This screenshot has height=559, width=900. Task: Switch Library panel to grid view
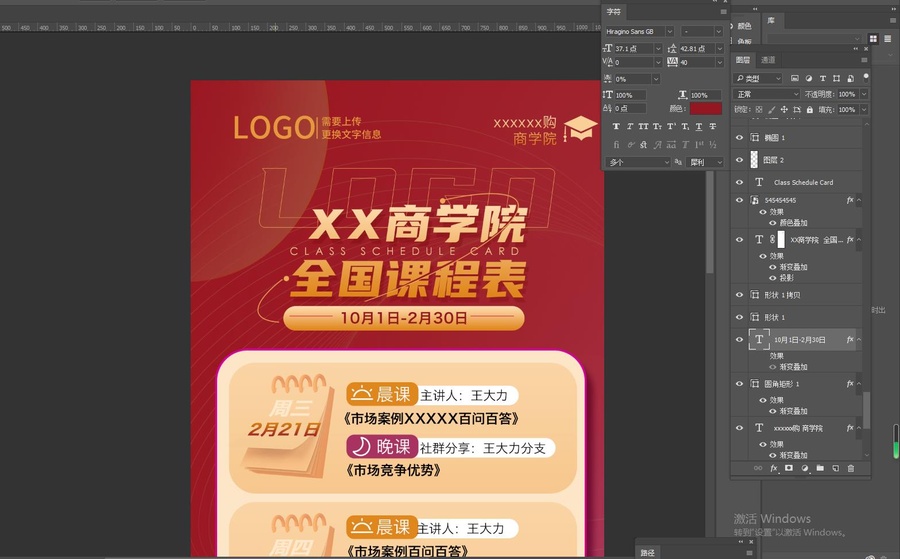click(x=873, y=38)
